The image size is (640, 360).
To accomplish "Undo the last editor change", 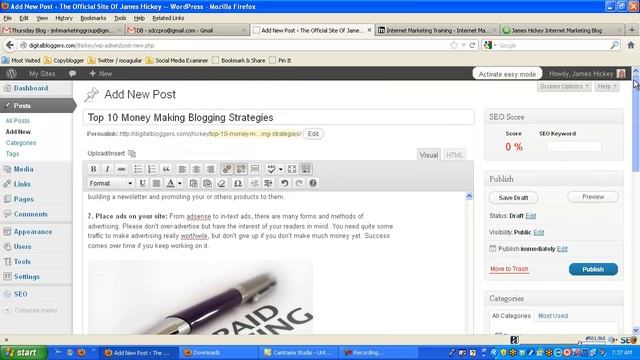I will [284, 183].
